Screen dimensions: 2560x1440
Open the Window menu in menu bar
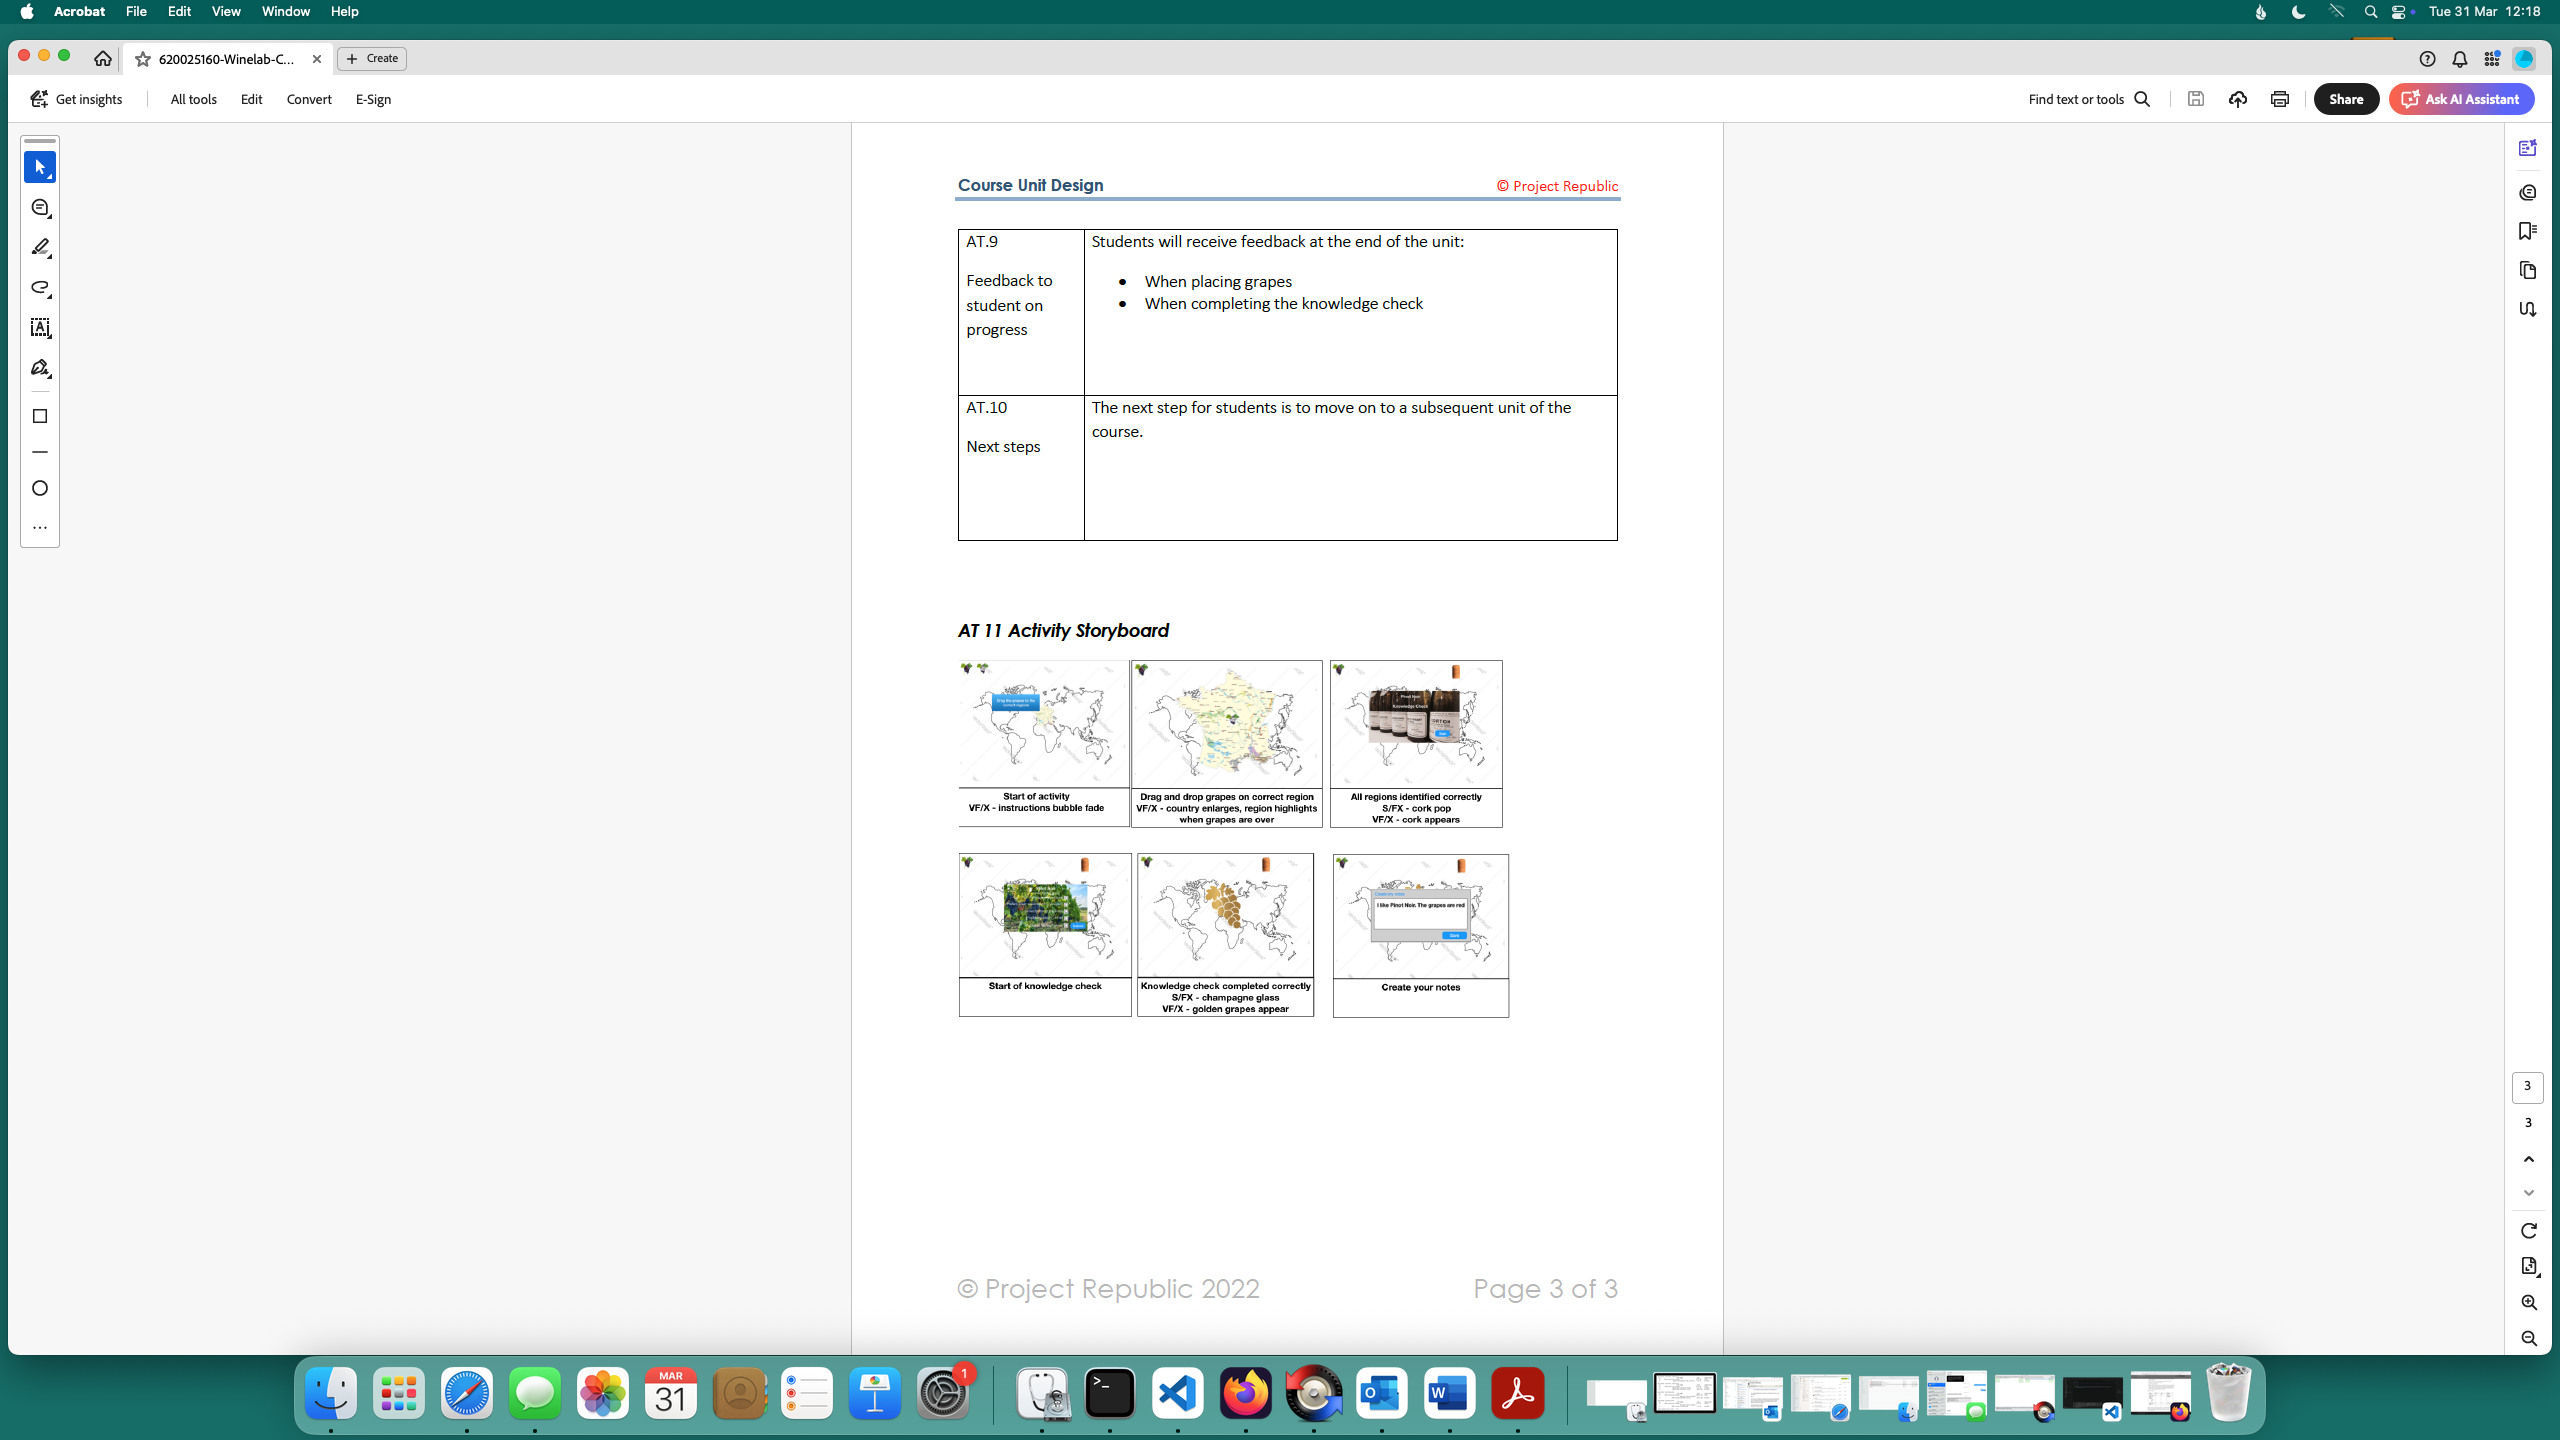pos(285,12)
